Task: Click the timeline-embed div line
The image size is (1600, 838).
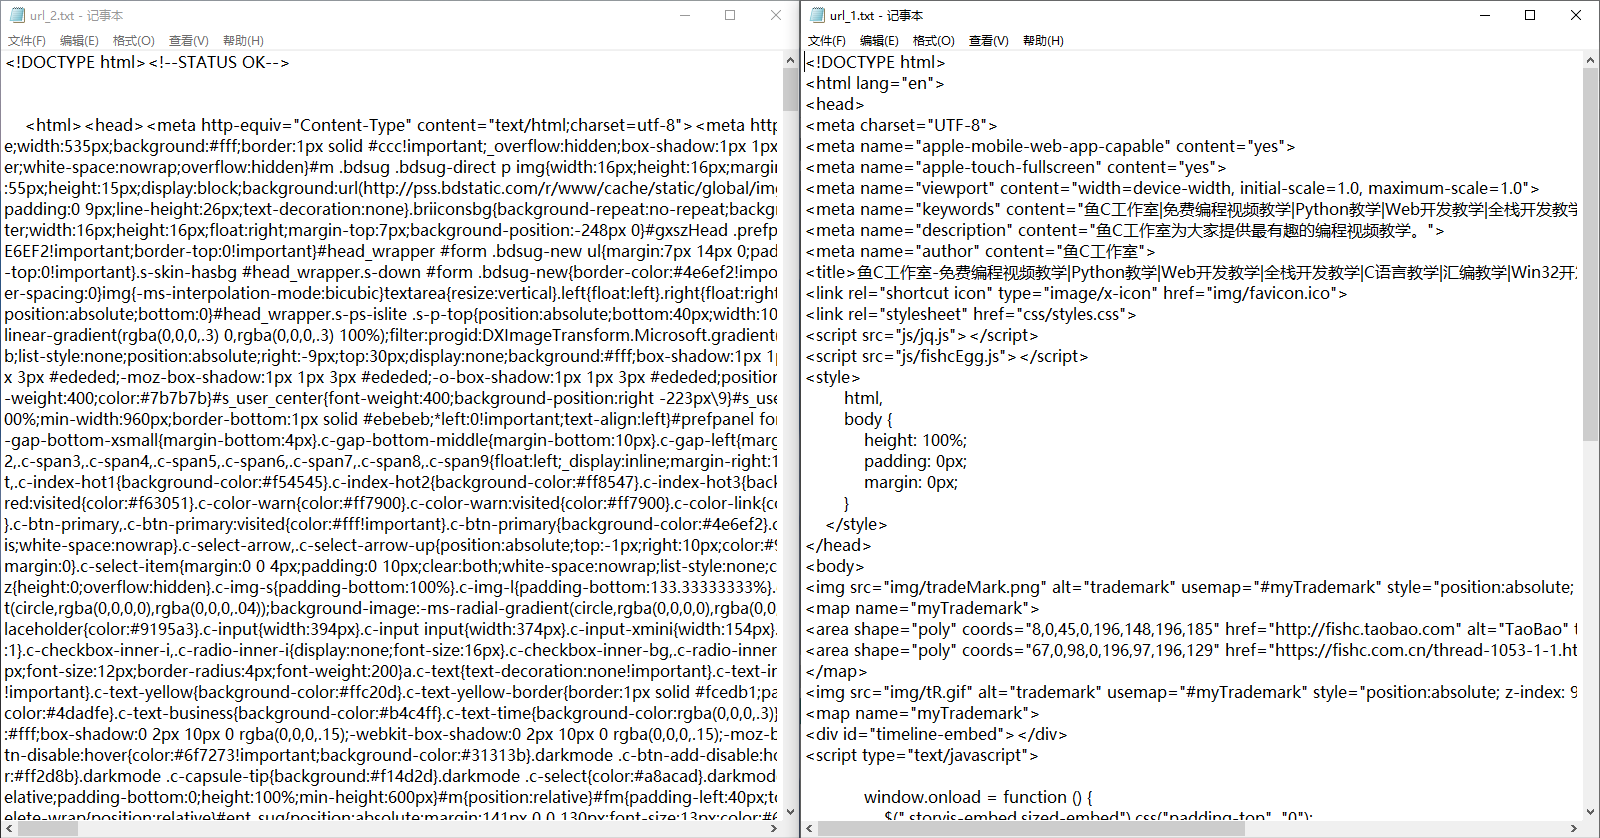Action: 936,734
